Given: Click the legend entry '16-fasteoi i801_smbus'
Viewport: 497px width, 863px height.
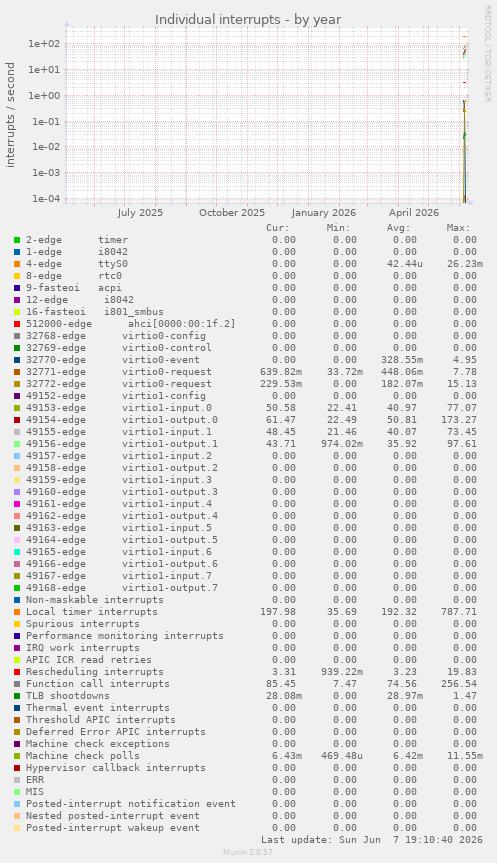Looking at the screenshot, I should pyautogui.click(x=95, y=312).
